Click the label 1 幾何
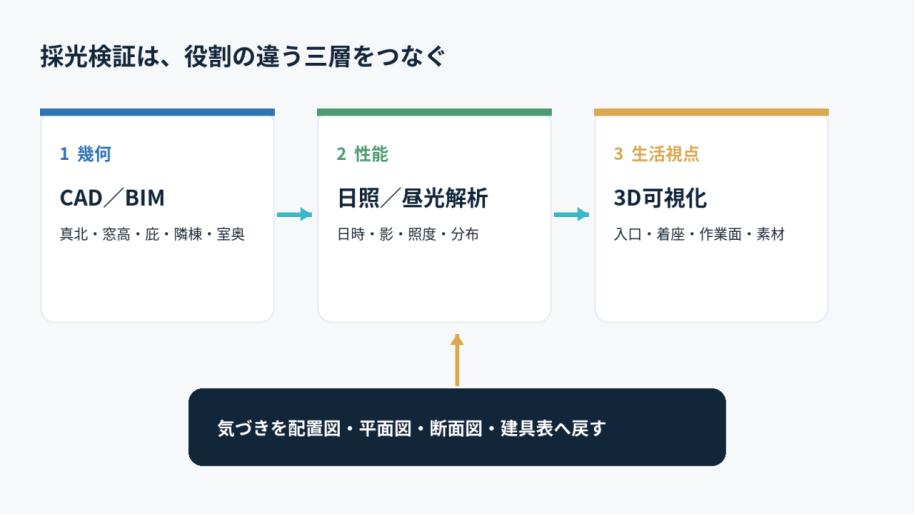Viewport: 915px width, 515px height. [85, 154]
